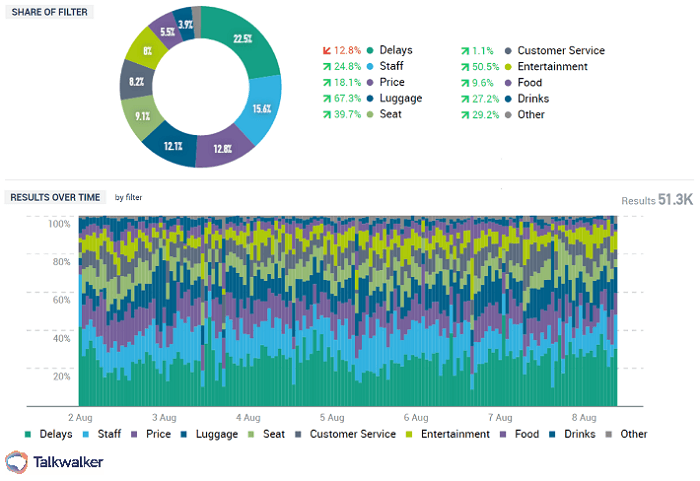Click the 4 Aug date on the x-axis
Image resolution: width=700 pixels, height=481 pixels.
(248, 415)
